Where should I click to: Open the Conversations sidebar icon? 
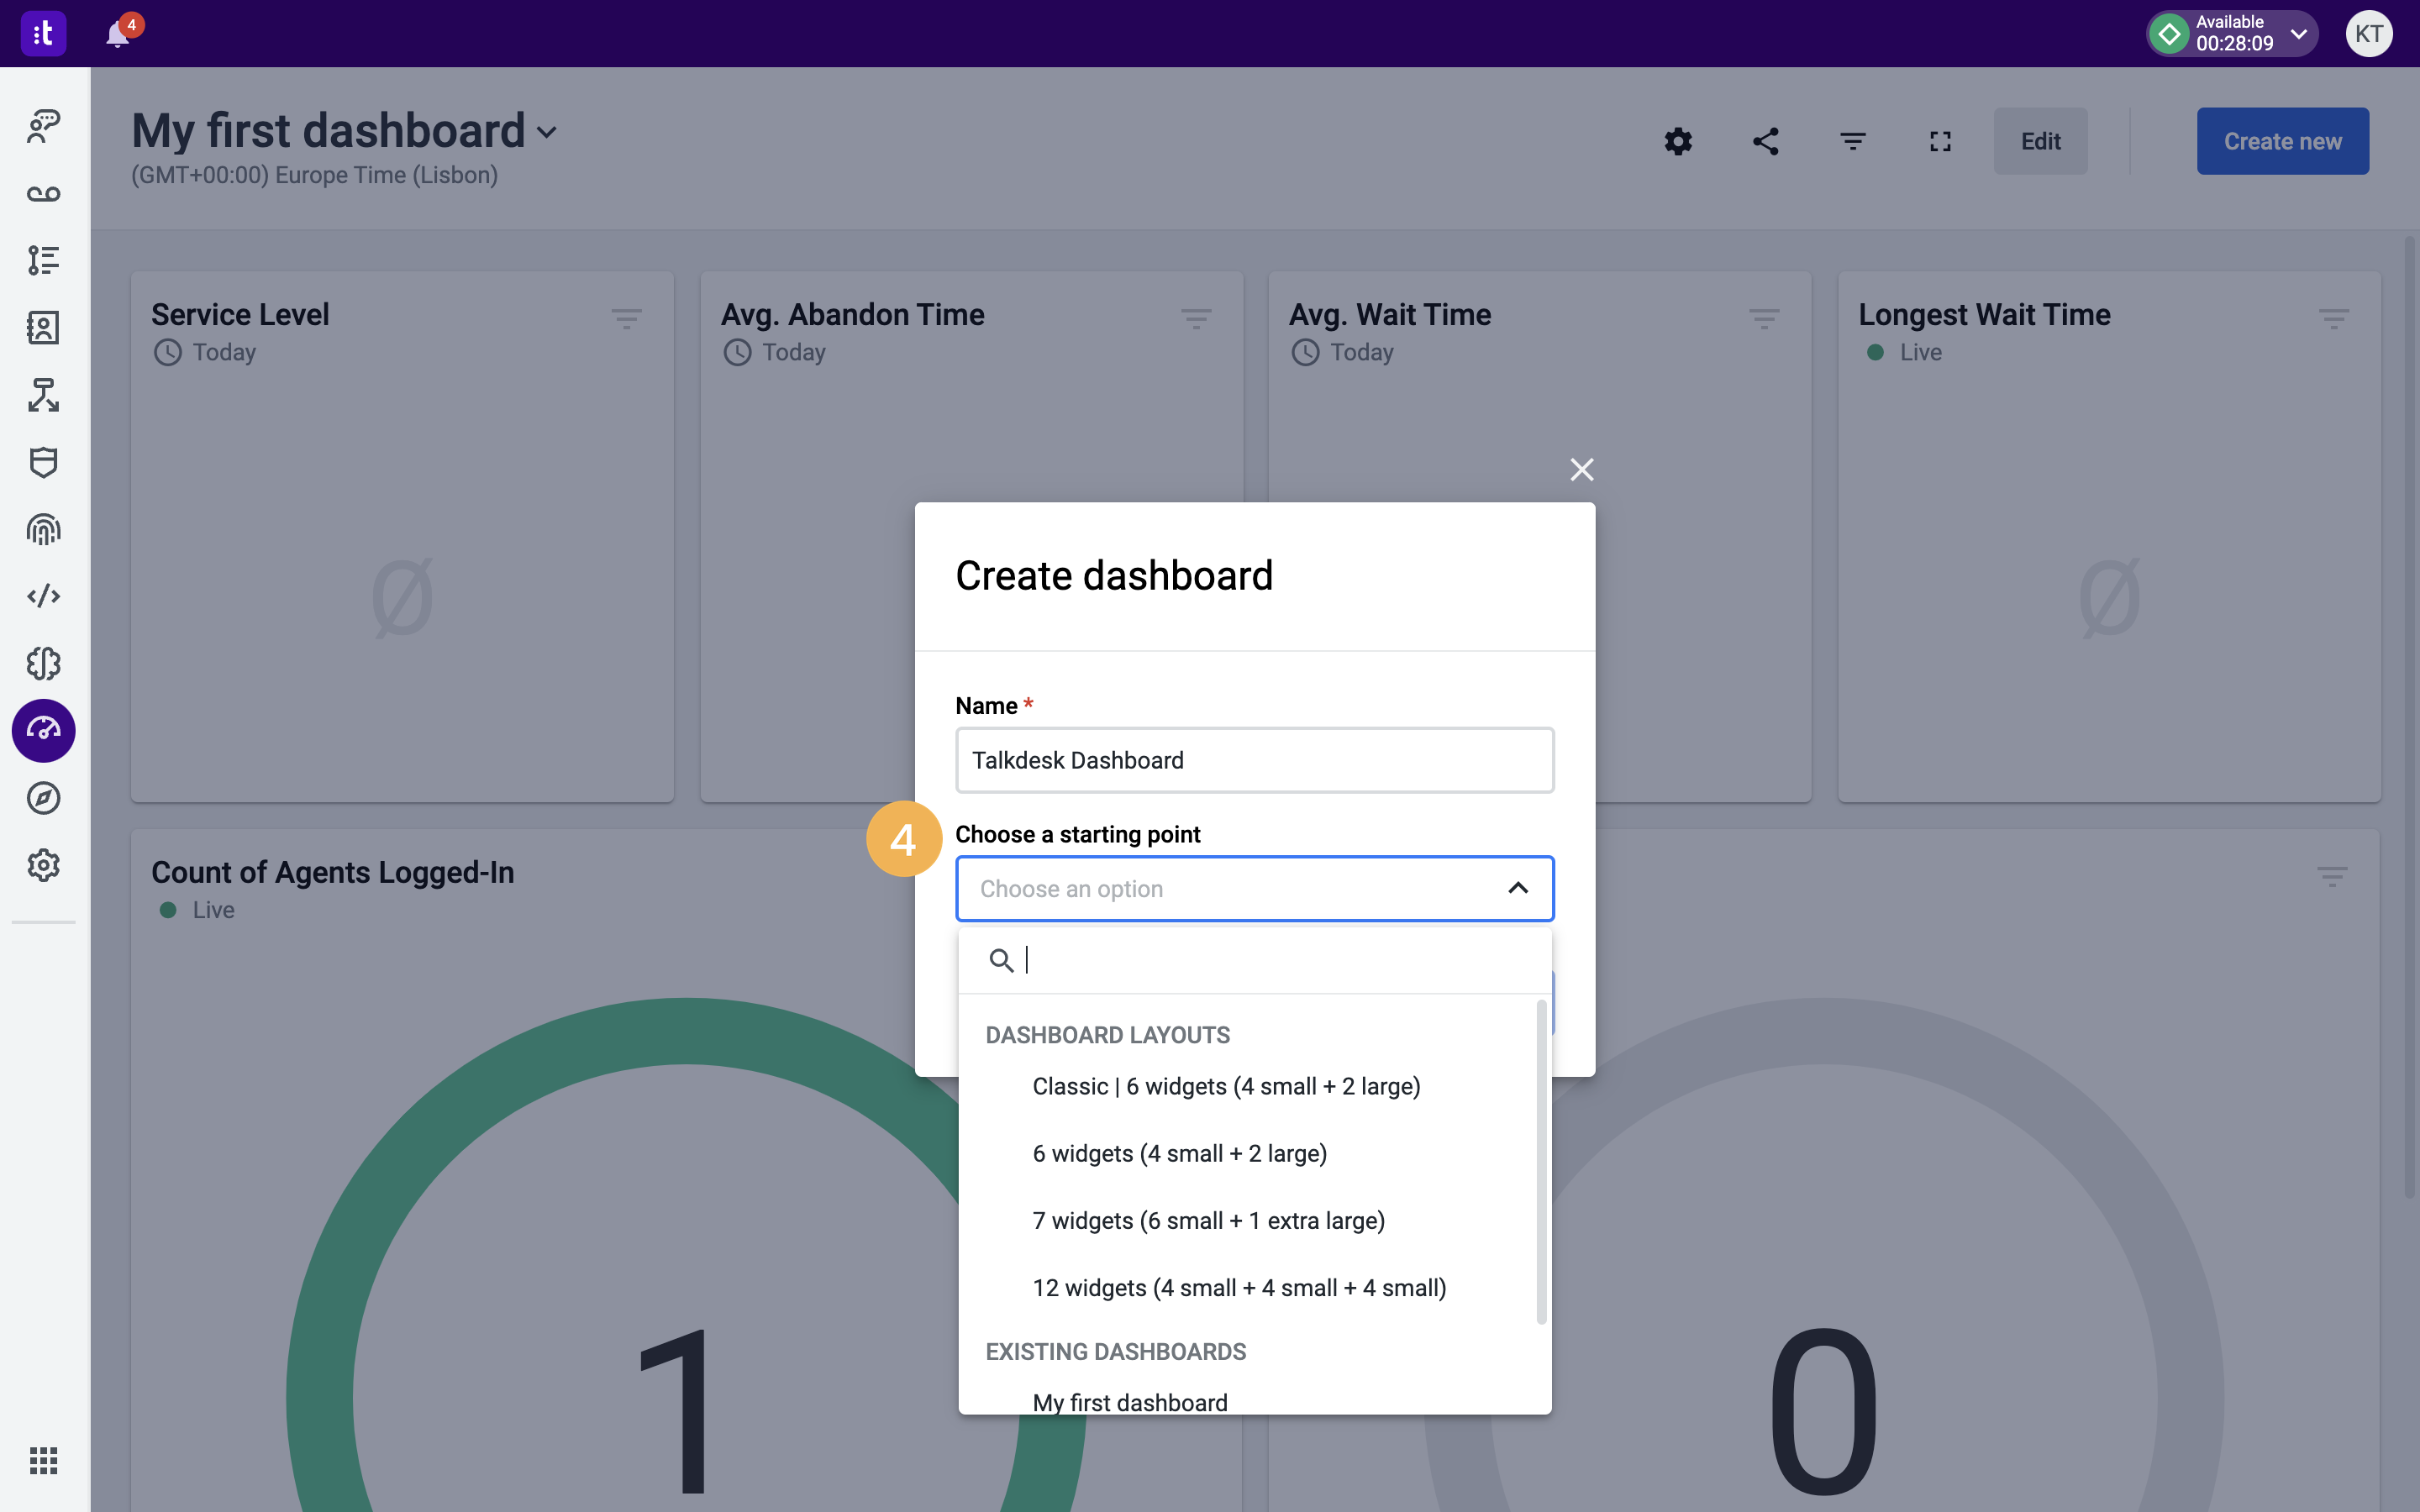43,126
